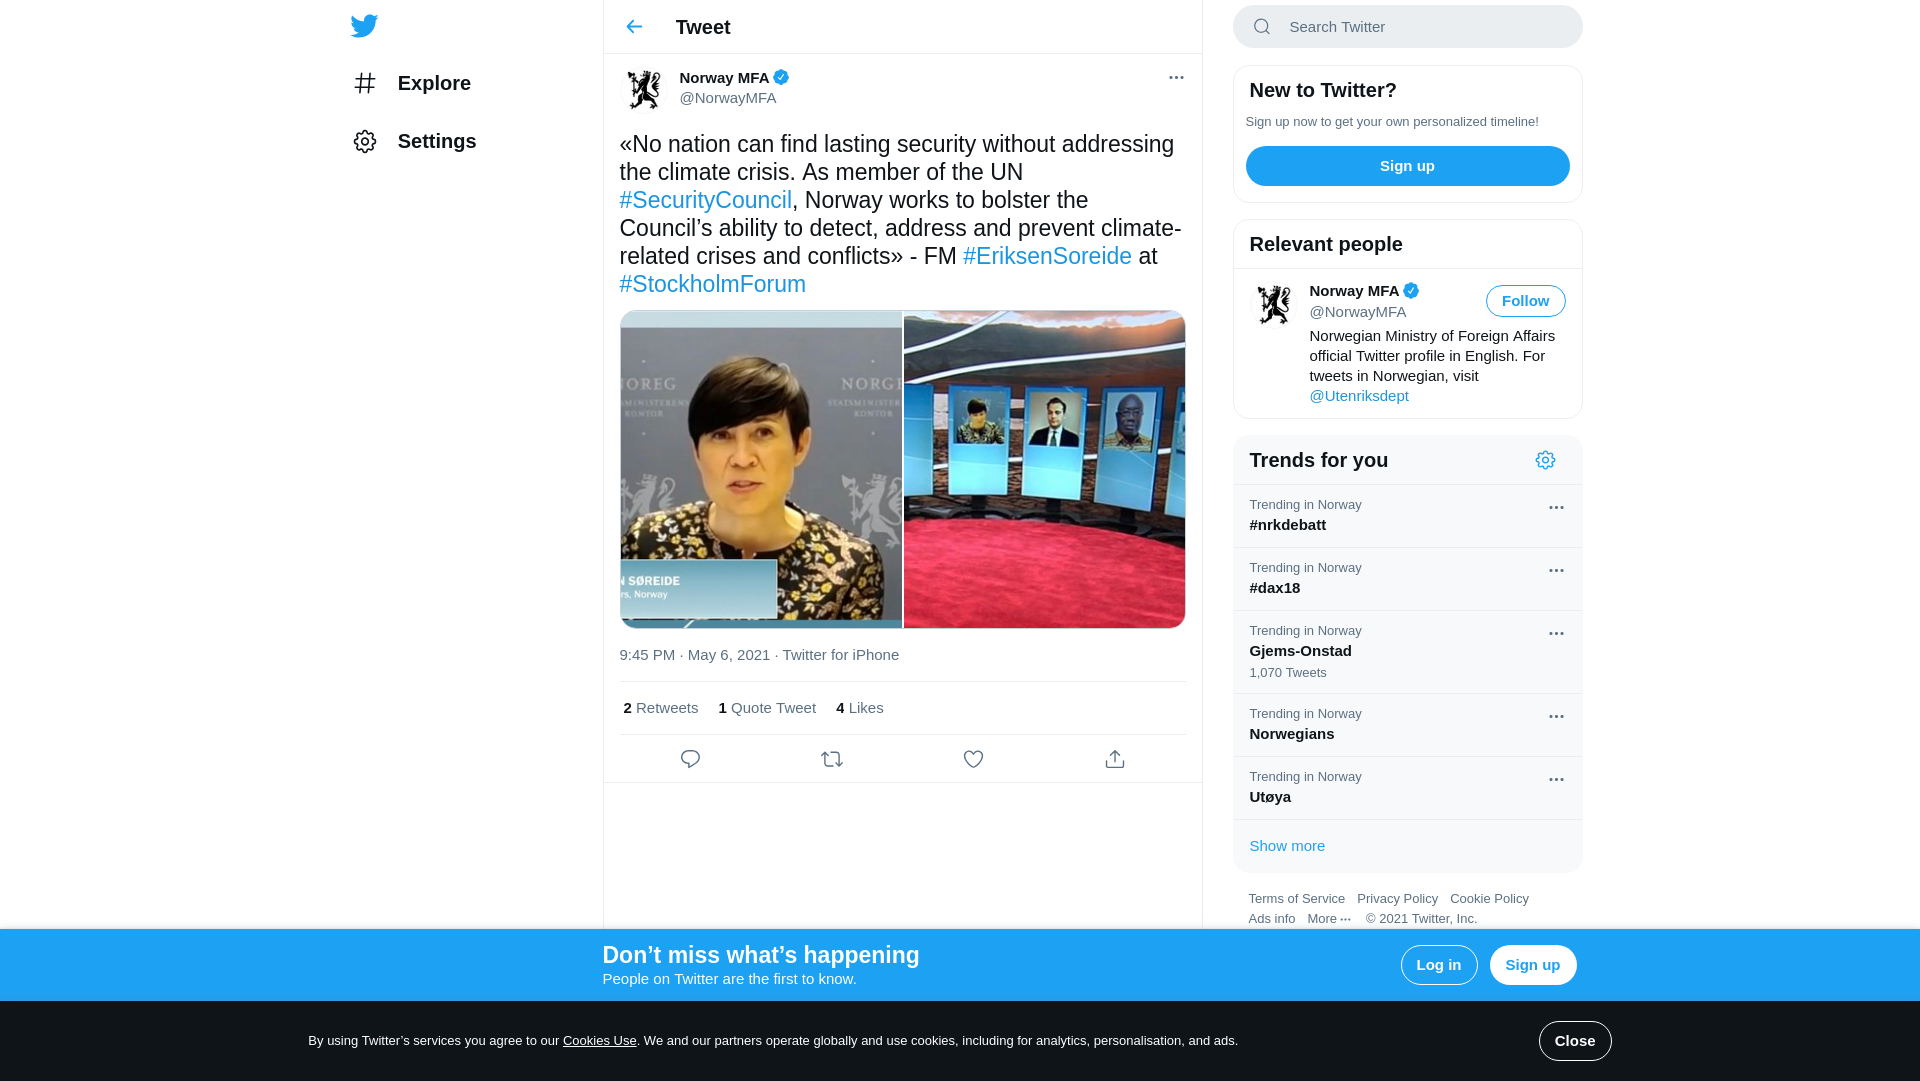The height and width of the screenshot is (1081, 1920).
Task: Click the Search Twitter field
Action: (x=1420, y=27)
